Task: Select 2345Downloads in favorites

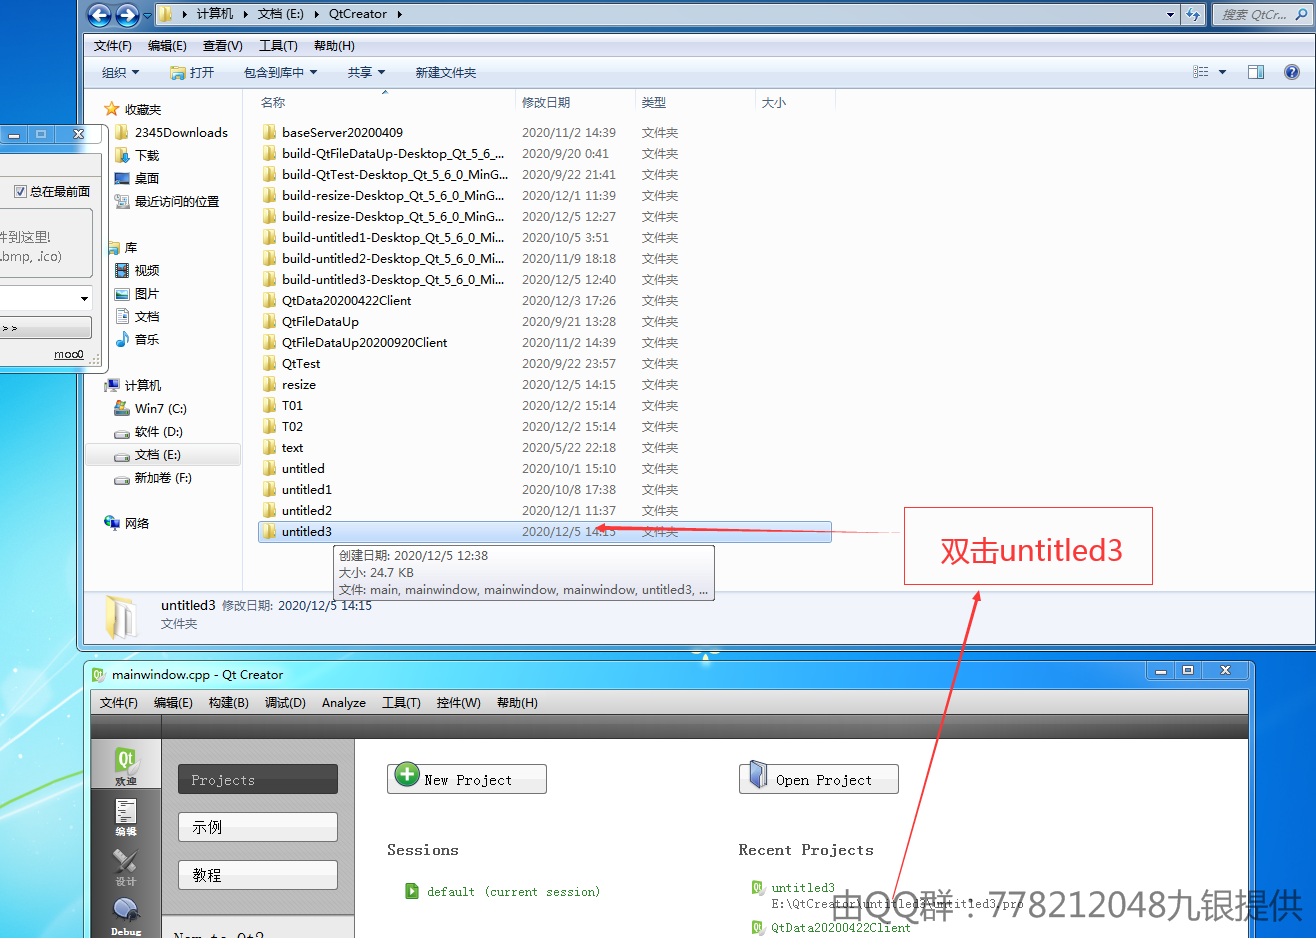Action: pyautogui.click(x=181, y=132)
